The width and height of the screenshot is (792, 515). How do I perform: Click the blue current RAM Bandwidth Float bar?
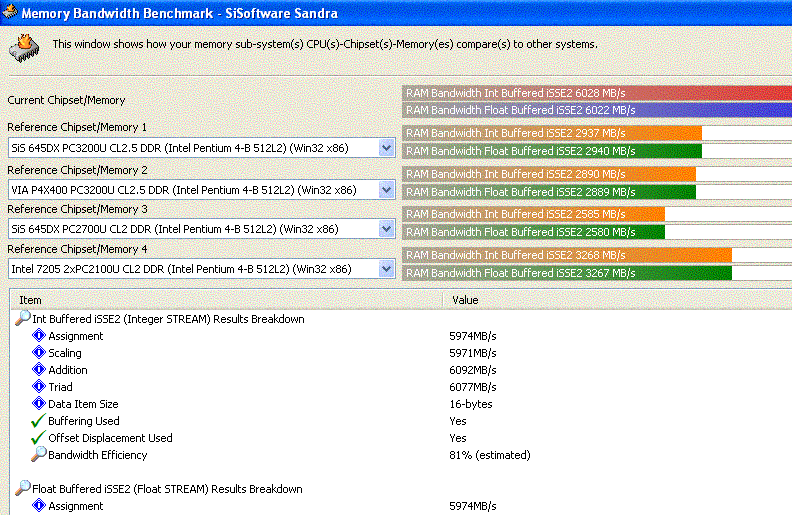pos(596,110)
